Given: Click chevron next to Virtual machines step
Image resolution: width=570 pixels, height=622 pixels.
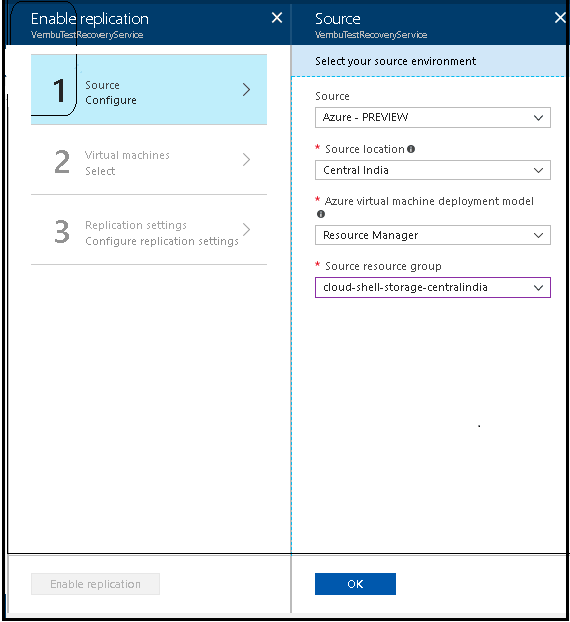Looking at the screenshot, I should pos(246,159).
